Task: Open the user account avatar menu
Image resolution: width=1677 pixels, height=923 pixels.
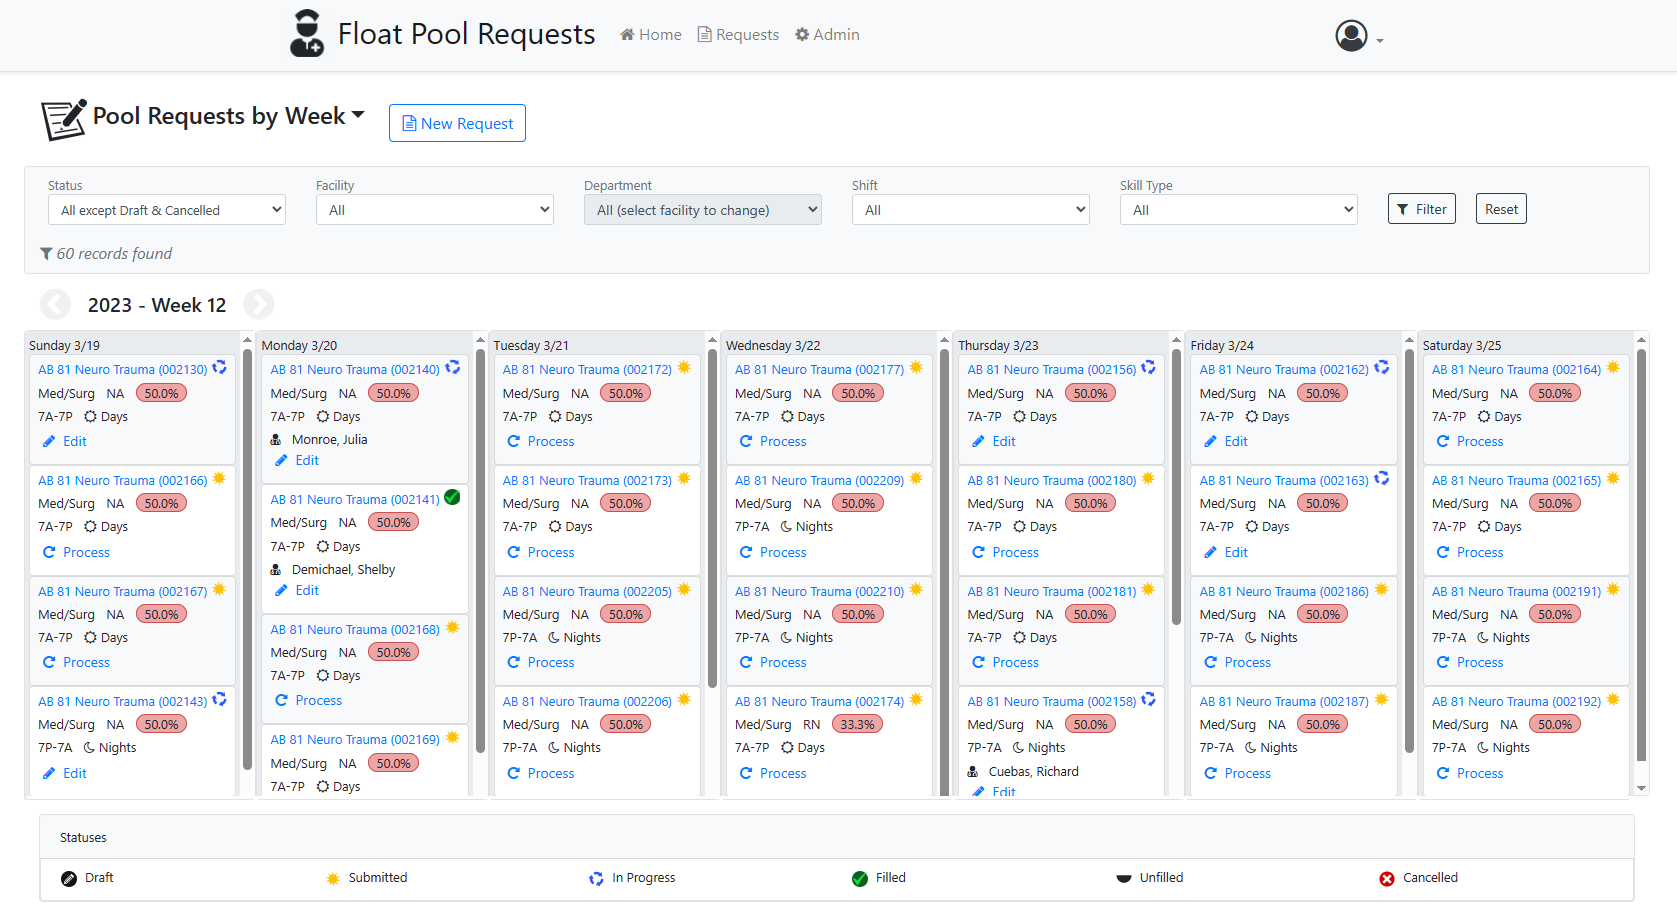Action: [x=1359, y=36]
